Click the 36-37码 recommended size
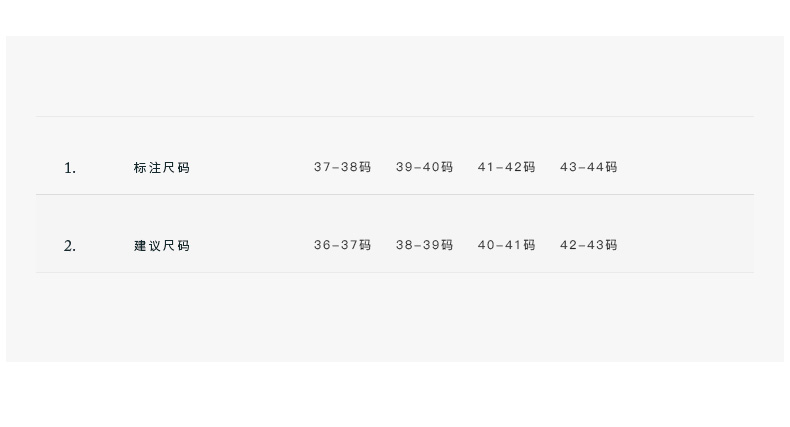The image size is (790, 427). point(342,245)
